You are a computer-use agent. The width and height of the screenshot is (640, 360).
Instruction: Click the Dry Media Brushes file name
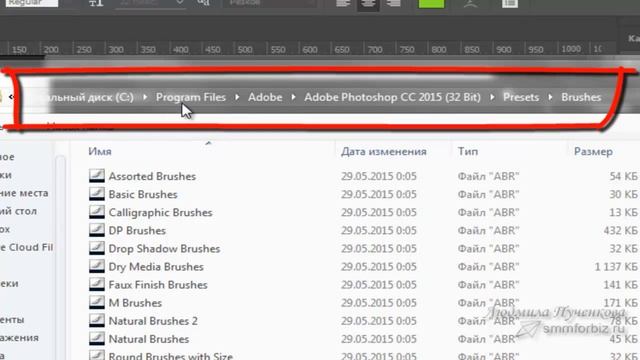156,267
